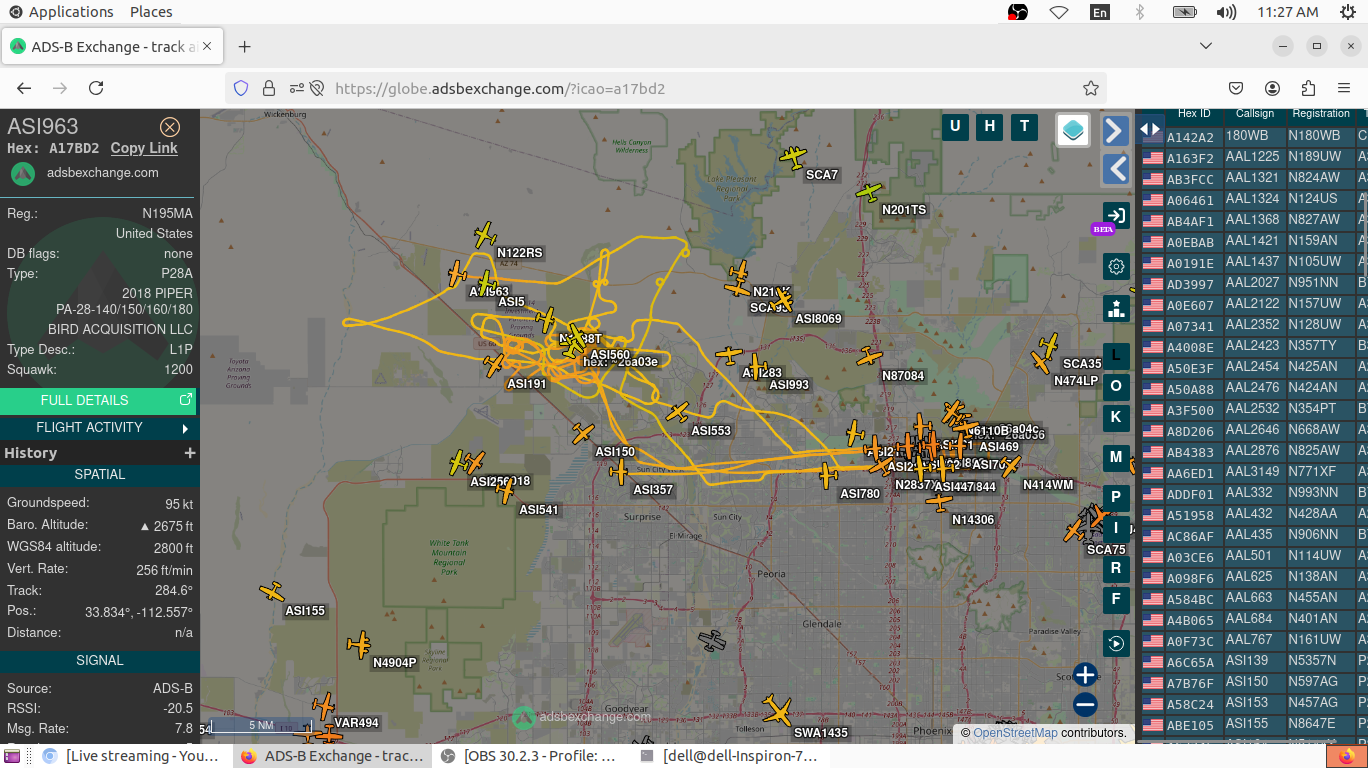Screen dimensions: 1368x768
Task: Select the N201TS aircraft icon
Action: [869, 191]
